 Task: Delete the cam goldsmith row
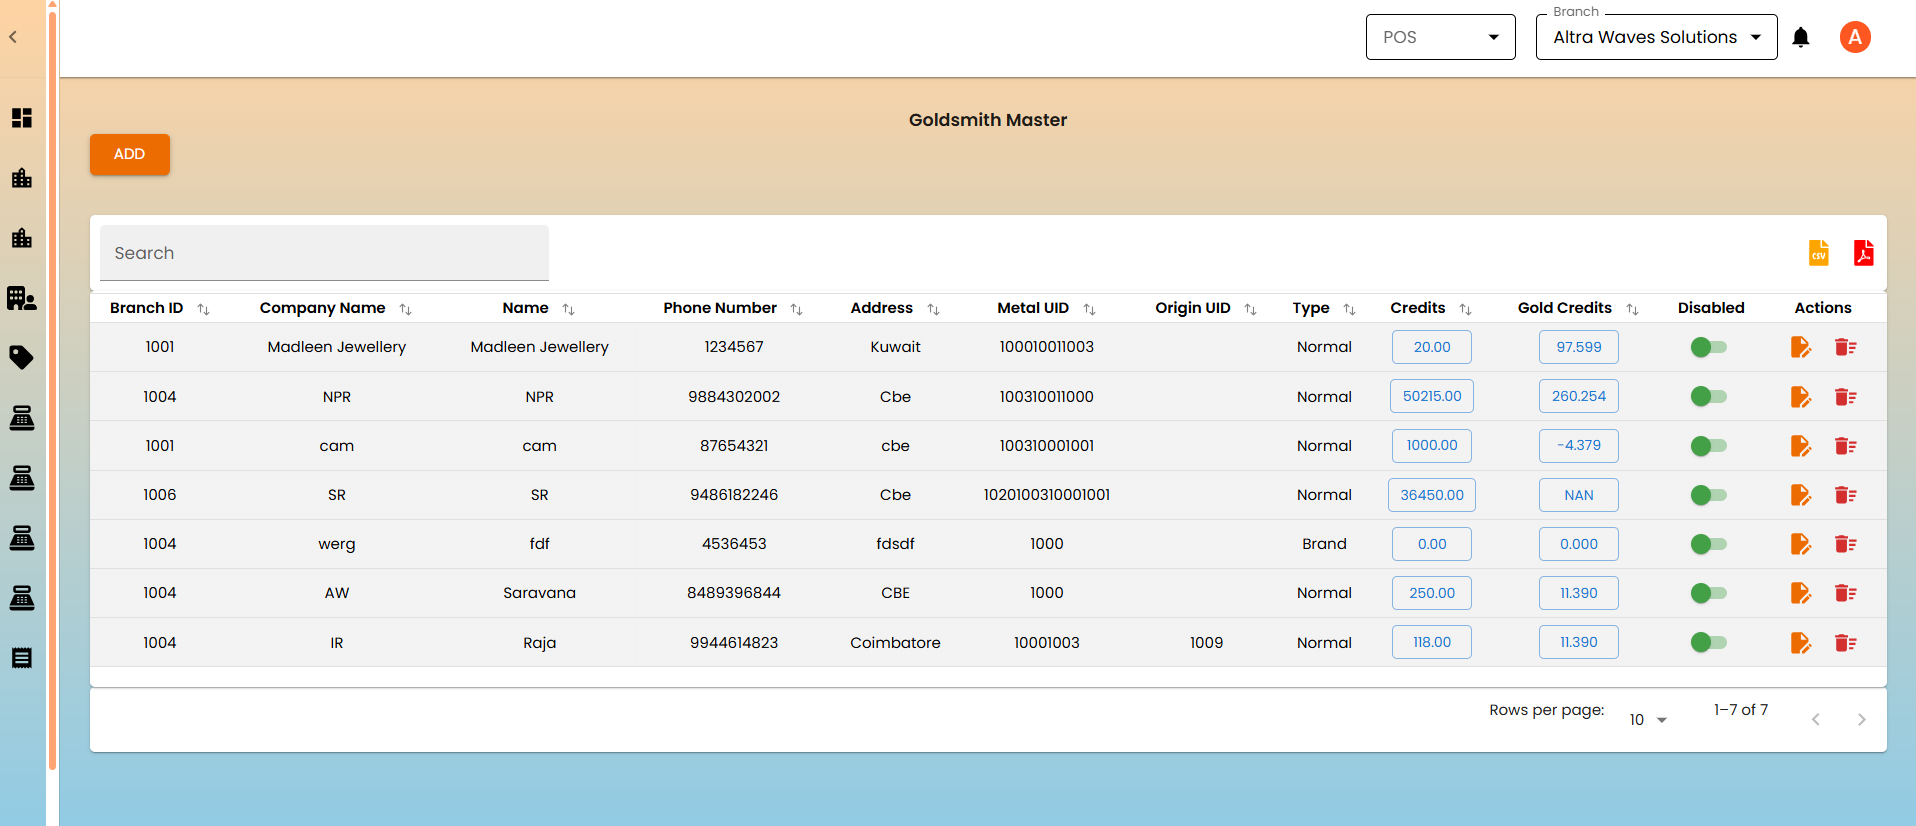click(1845, 446)
